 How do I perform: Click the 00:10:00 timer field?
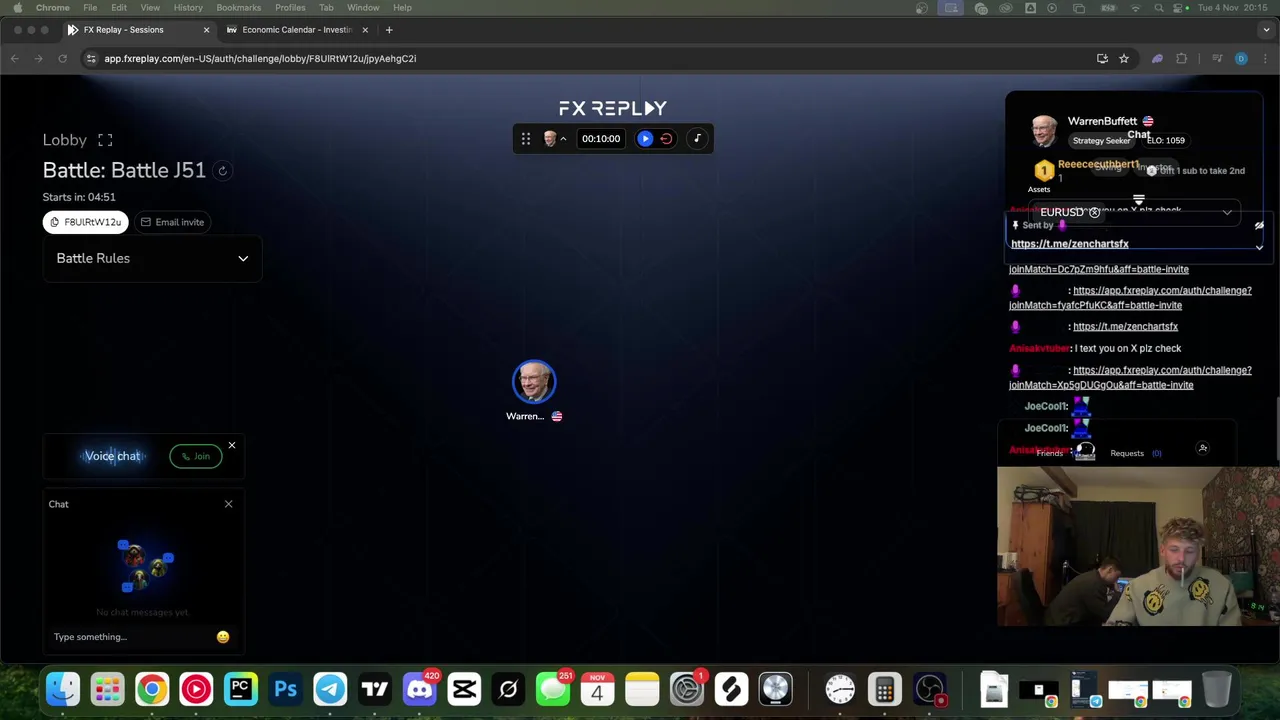pos(601,139)
